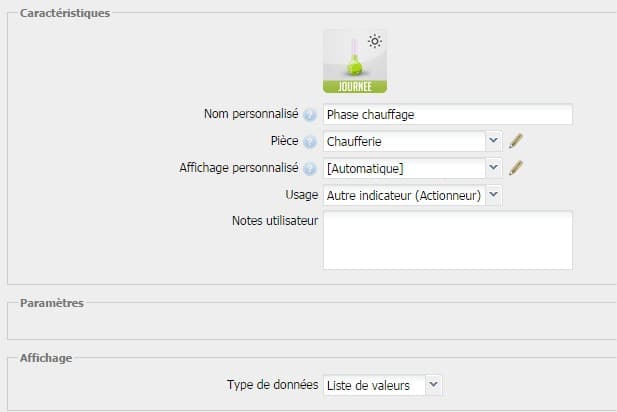Click the Paramètres section heading
The image size is (617, 412).
52,303
